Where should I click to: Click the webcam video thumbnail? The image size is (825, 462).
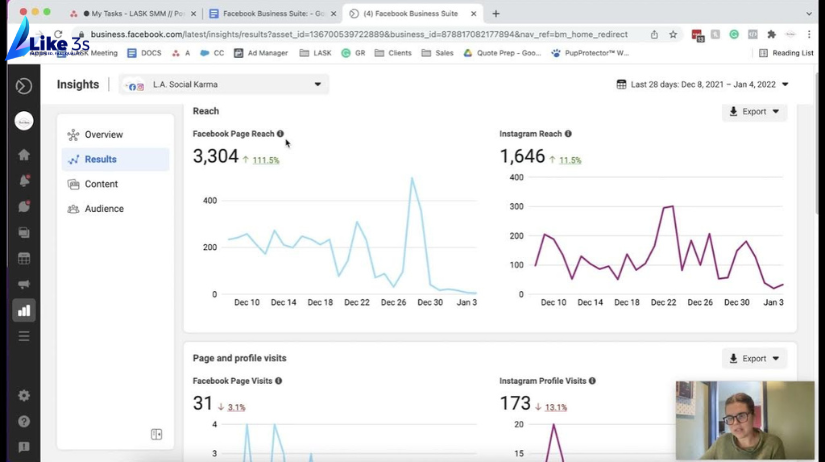click(745, 420)
